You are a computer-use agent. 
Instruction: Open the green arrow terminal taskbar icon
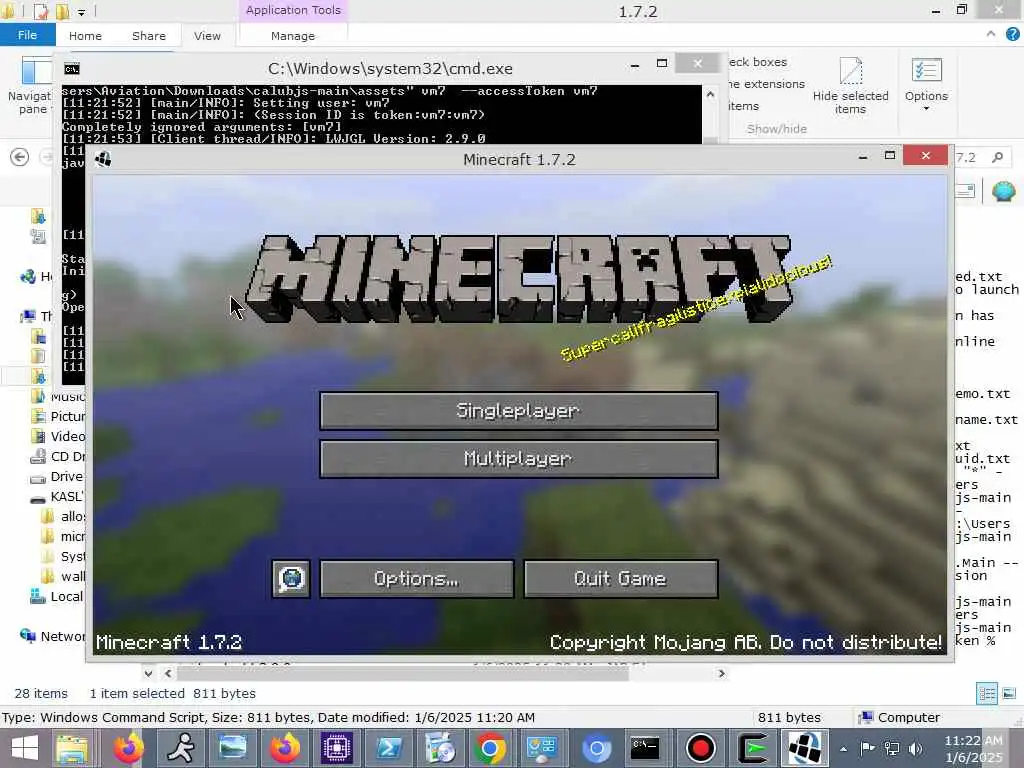753,748
